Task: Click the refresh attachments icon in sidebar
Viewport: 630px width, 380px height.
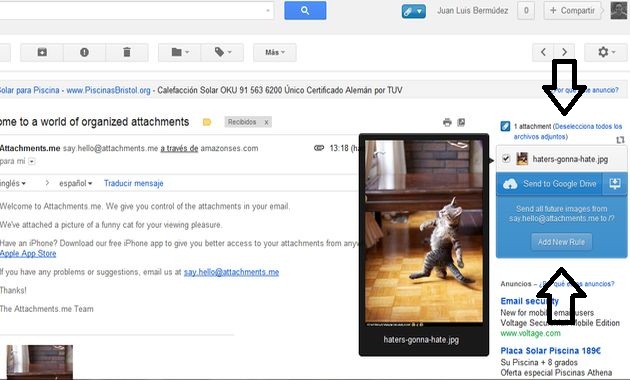Action: 620,139
